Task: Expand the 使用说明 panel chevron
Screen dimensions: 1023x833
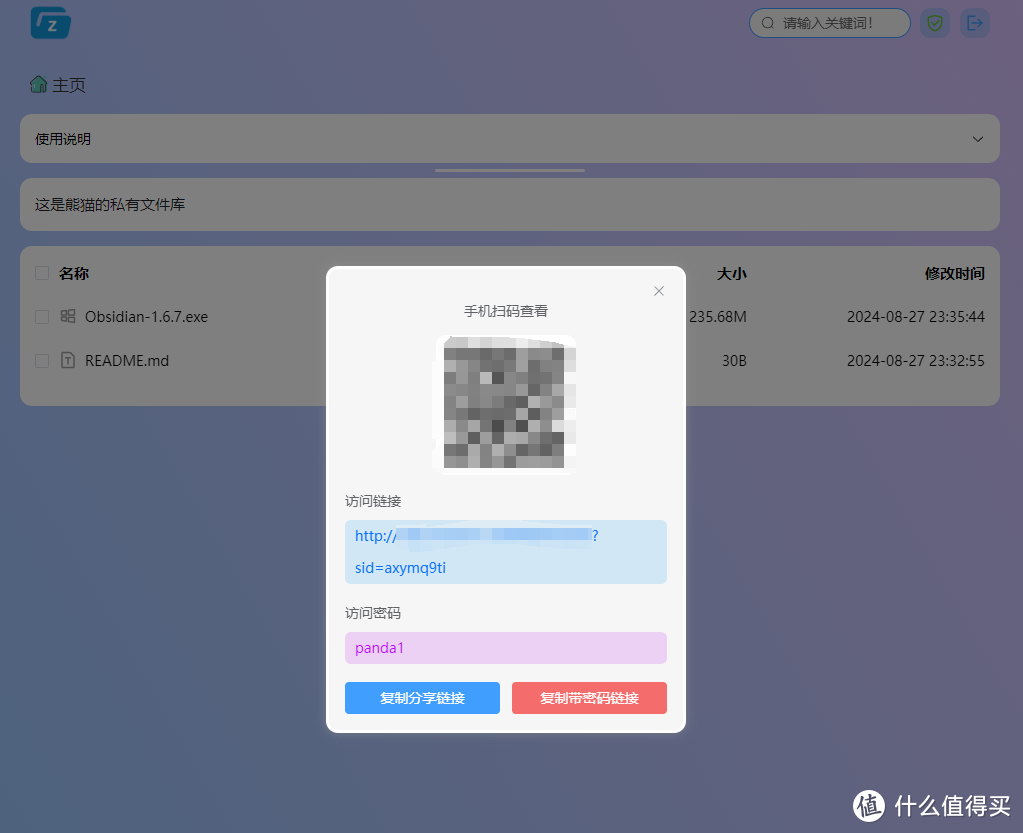Action: 977,139
